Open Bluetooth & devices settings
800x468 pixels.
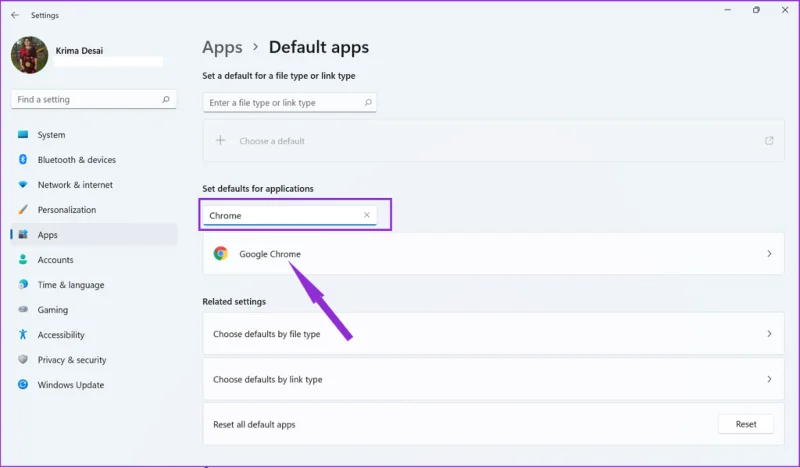94,160
